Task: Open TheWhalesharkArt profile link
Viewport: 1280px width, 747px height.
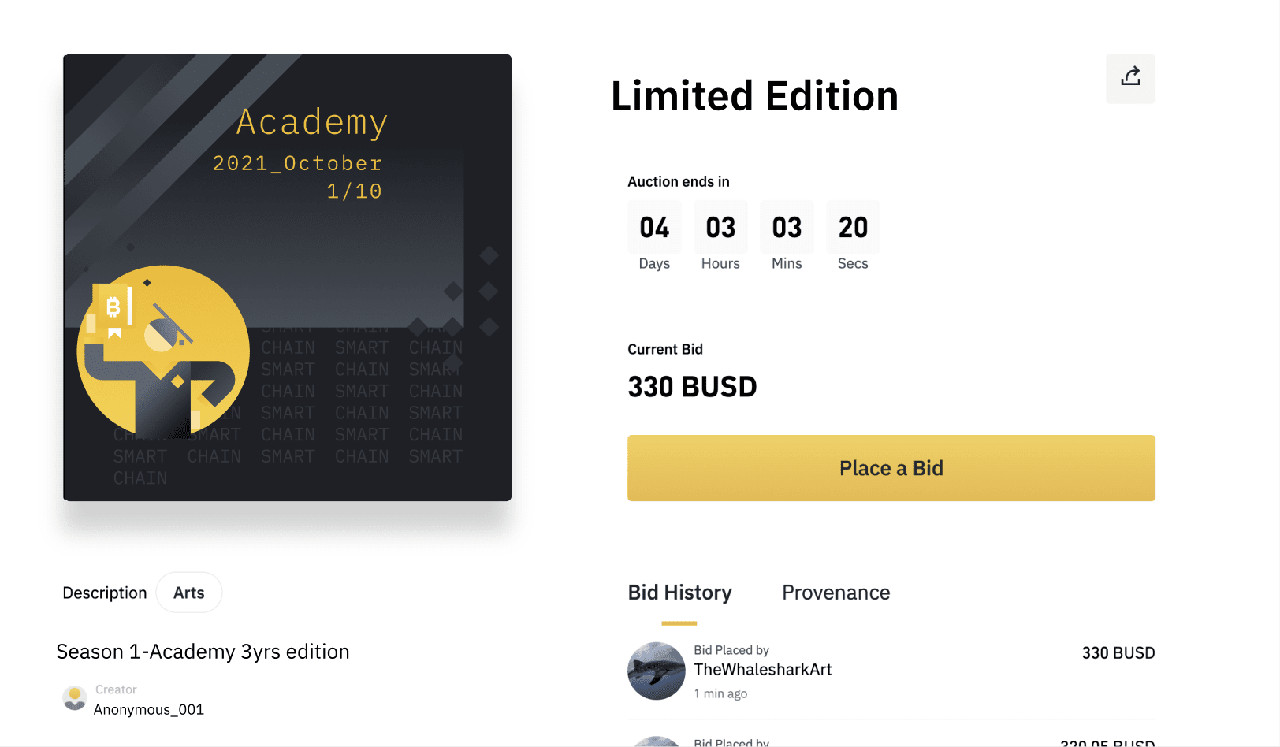Action: (763, 669)
